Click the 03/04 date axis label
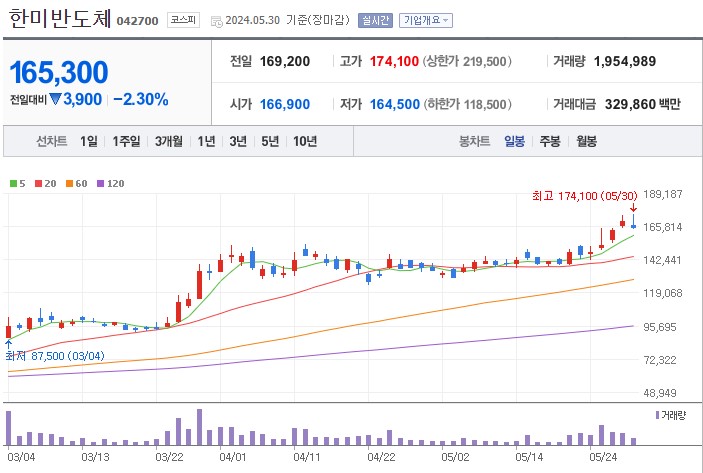Image resolution: width=703 pixels, height=473 pixels. pyautogui.click(x=21, y=457)
